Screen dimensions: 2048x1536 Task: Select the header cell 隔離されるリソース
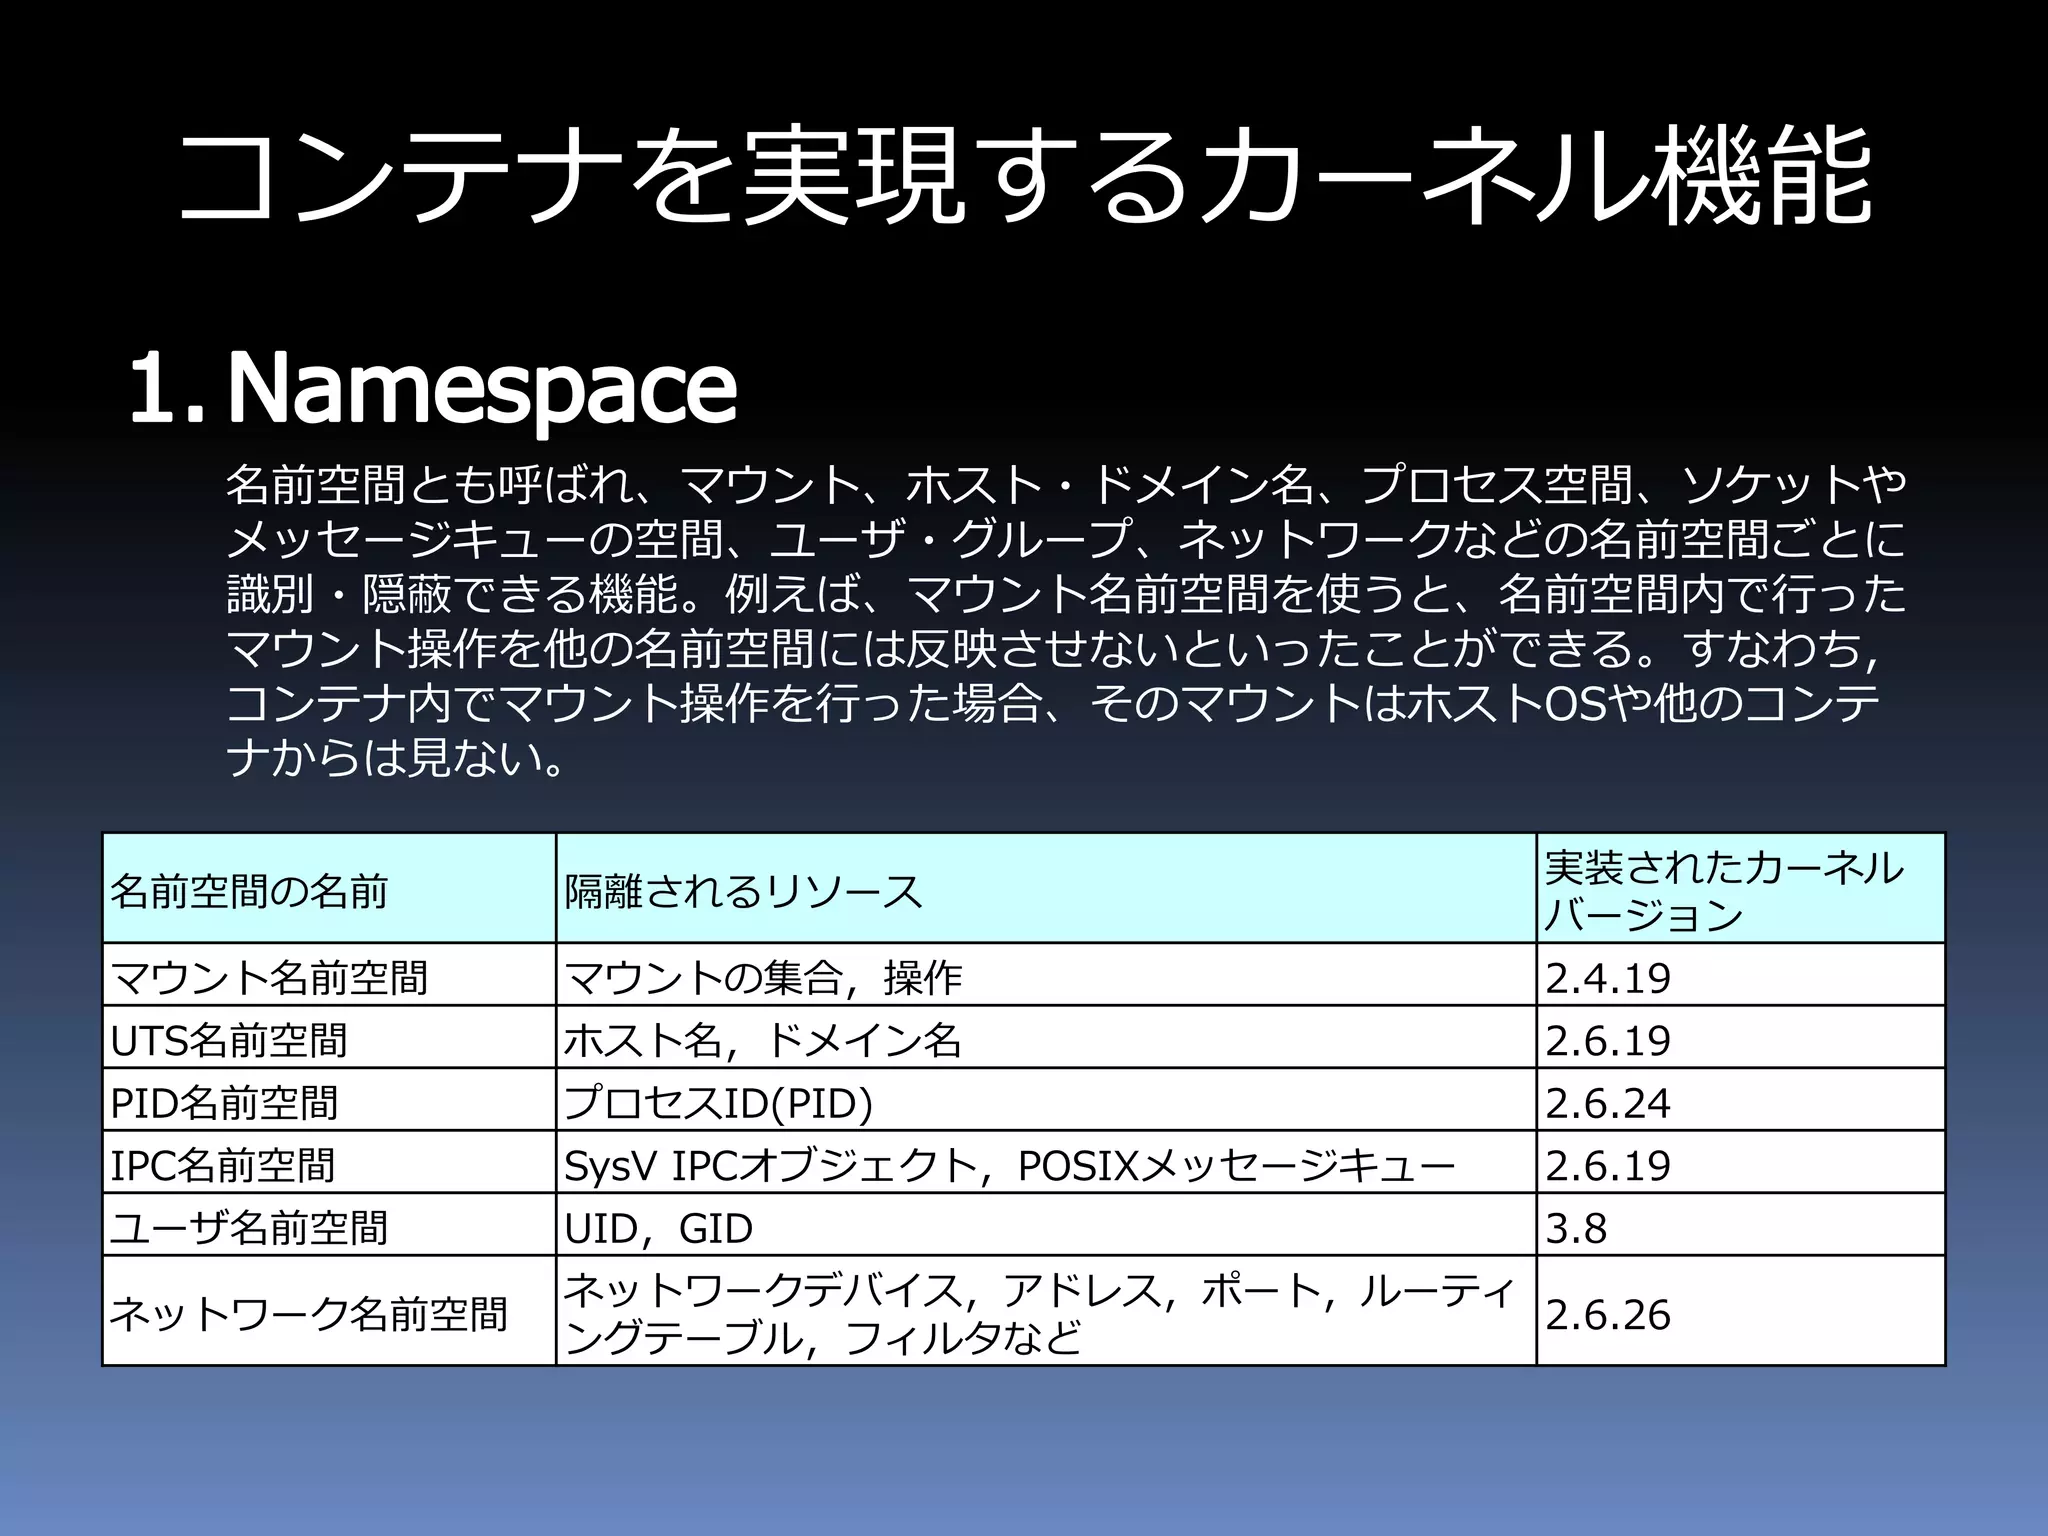[x=742, y=890]
